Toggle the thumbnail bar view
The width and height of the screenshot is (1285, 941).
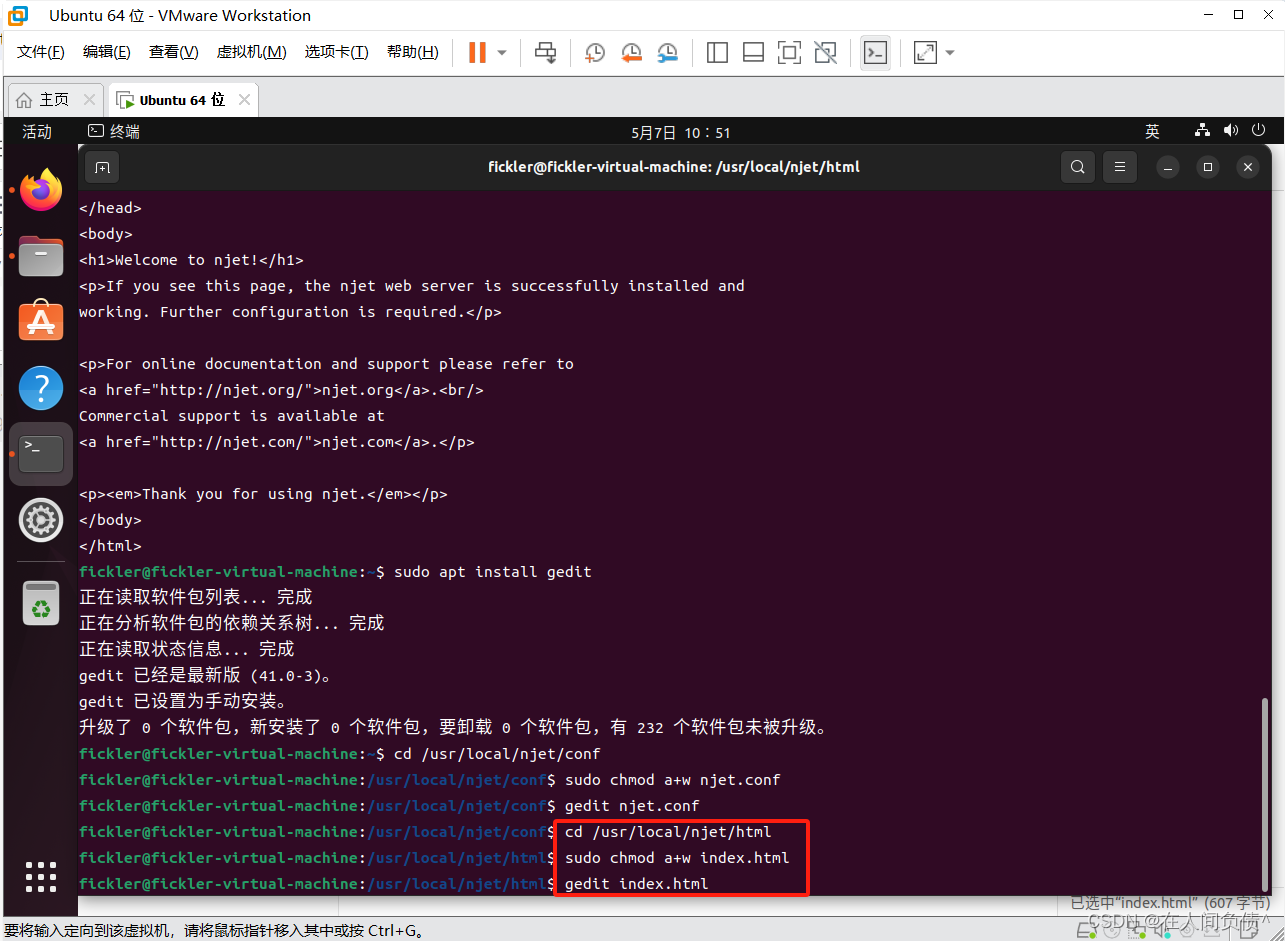point(753,52)
